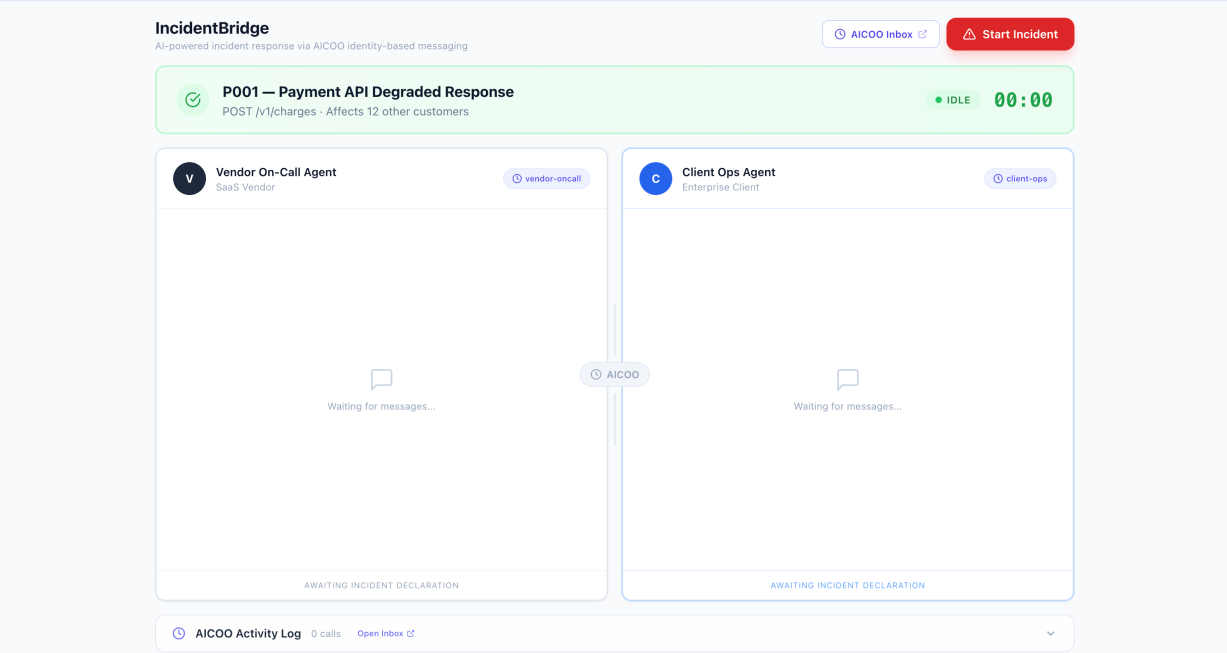
Task: Click the AICOO Activity Log clock icon
Action: 179,633
